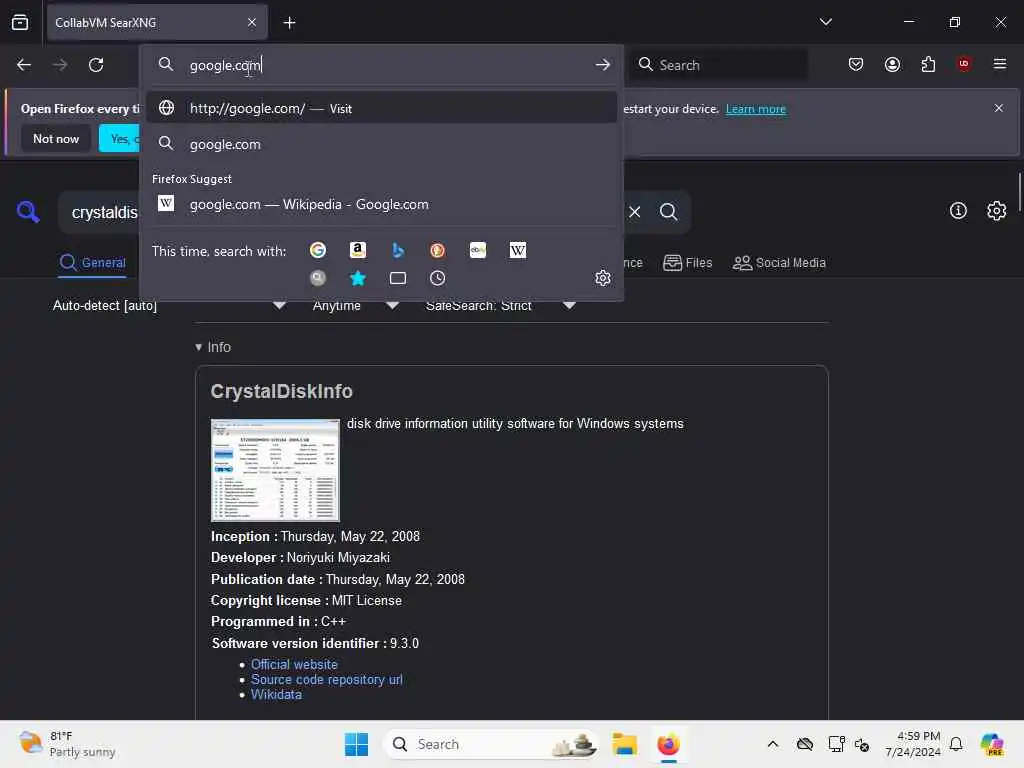Click the page vertical scrollbar
Viewport: 1024px width, 768px height.
(1019, 191)
